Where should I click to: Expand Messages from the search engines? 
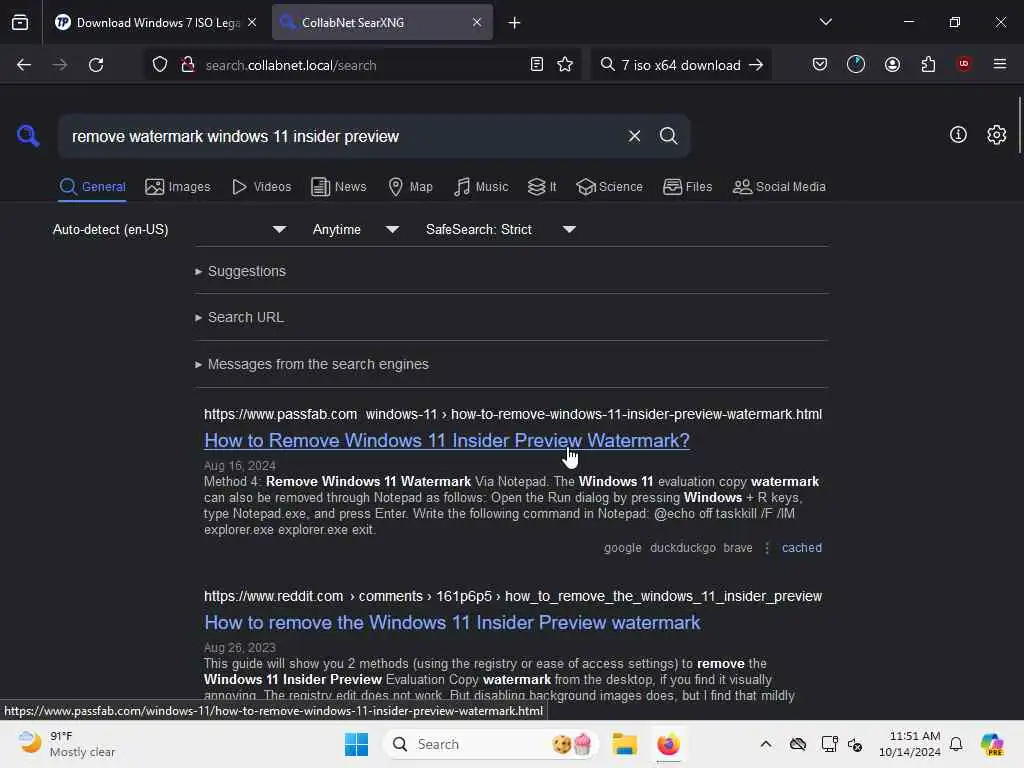pos(312,364)
